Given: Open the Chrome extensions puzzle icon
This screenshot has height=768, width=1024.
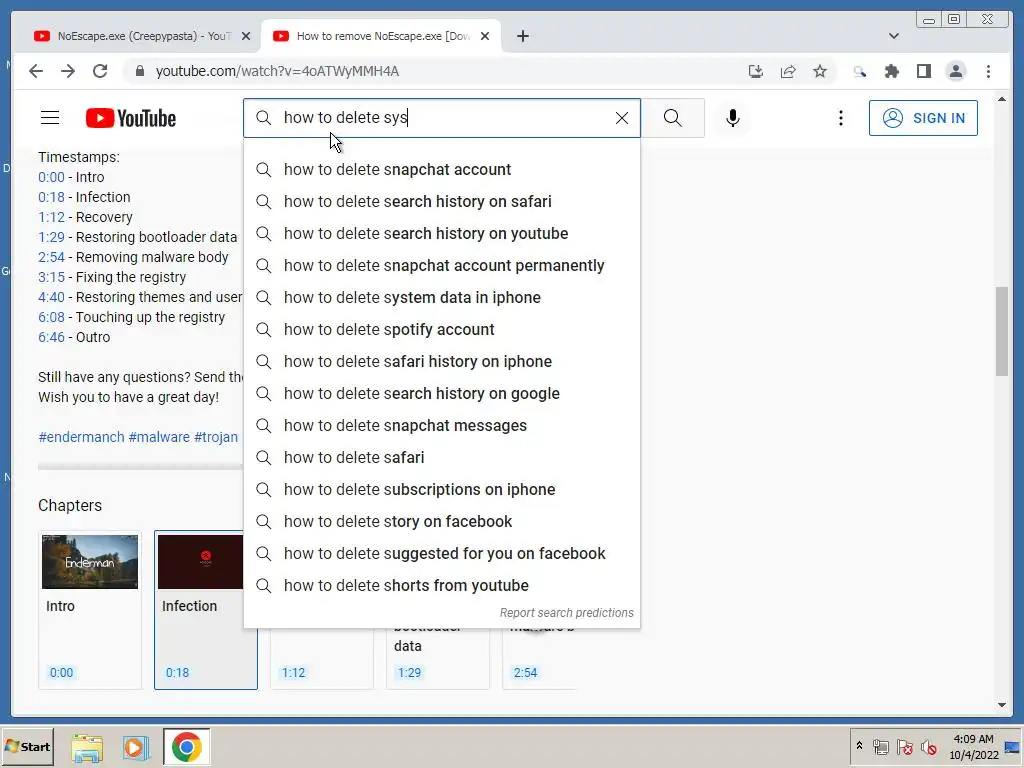Looking at the screenshot, I should pos(891,71).
